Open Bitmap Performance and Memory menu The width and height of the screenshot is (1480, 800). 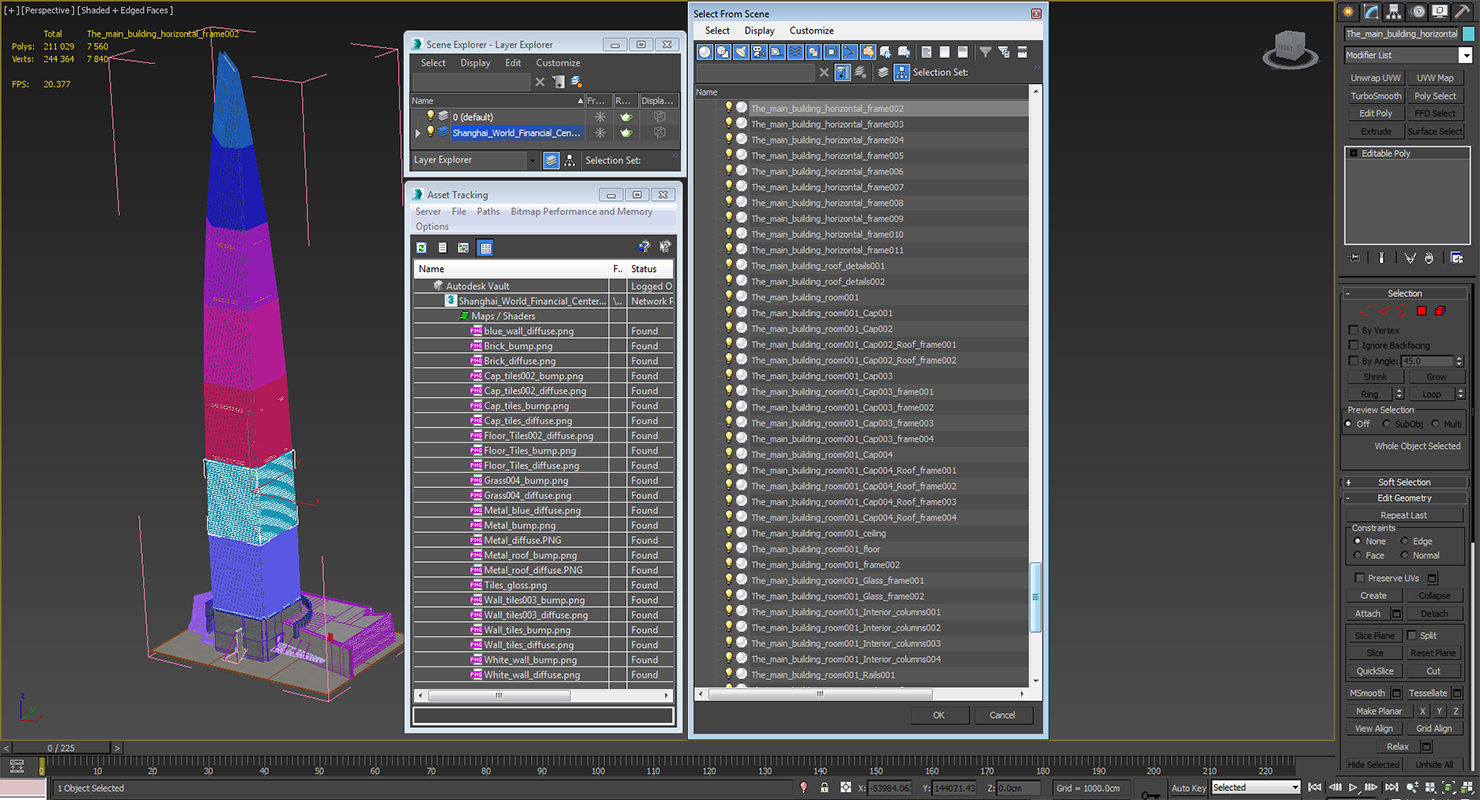pos(581,211)
